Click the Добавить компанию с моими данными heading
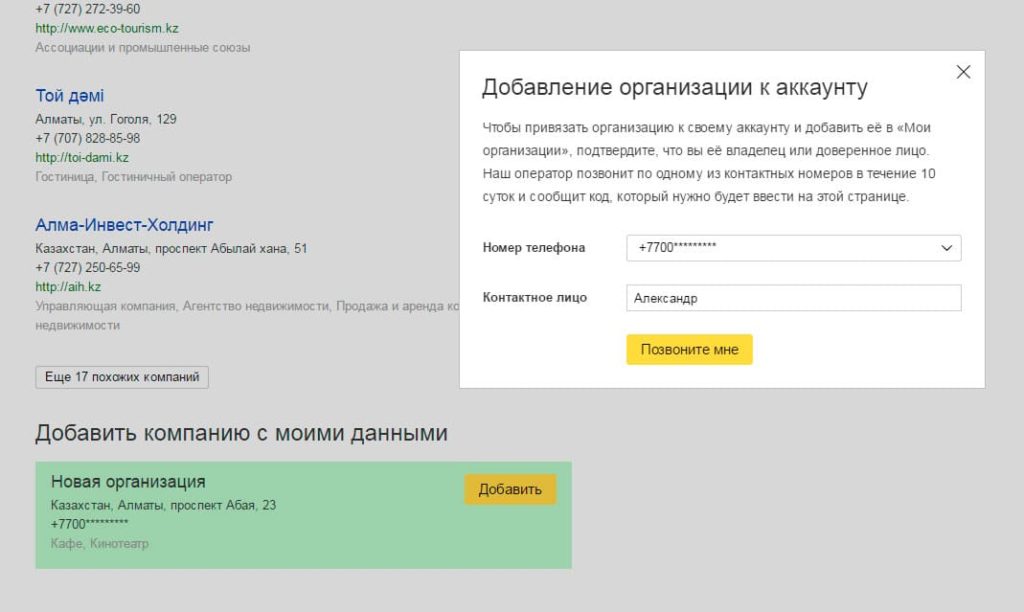Image resolution: width=1024 pixels, height=612 pixels. pos(241,433)
